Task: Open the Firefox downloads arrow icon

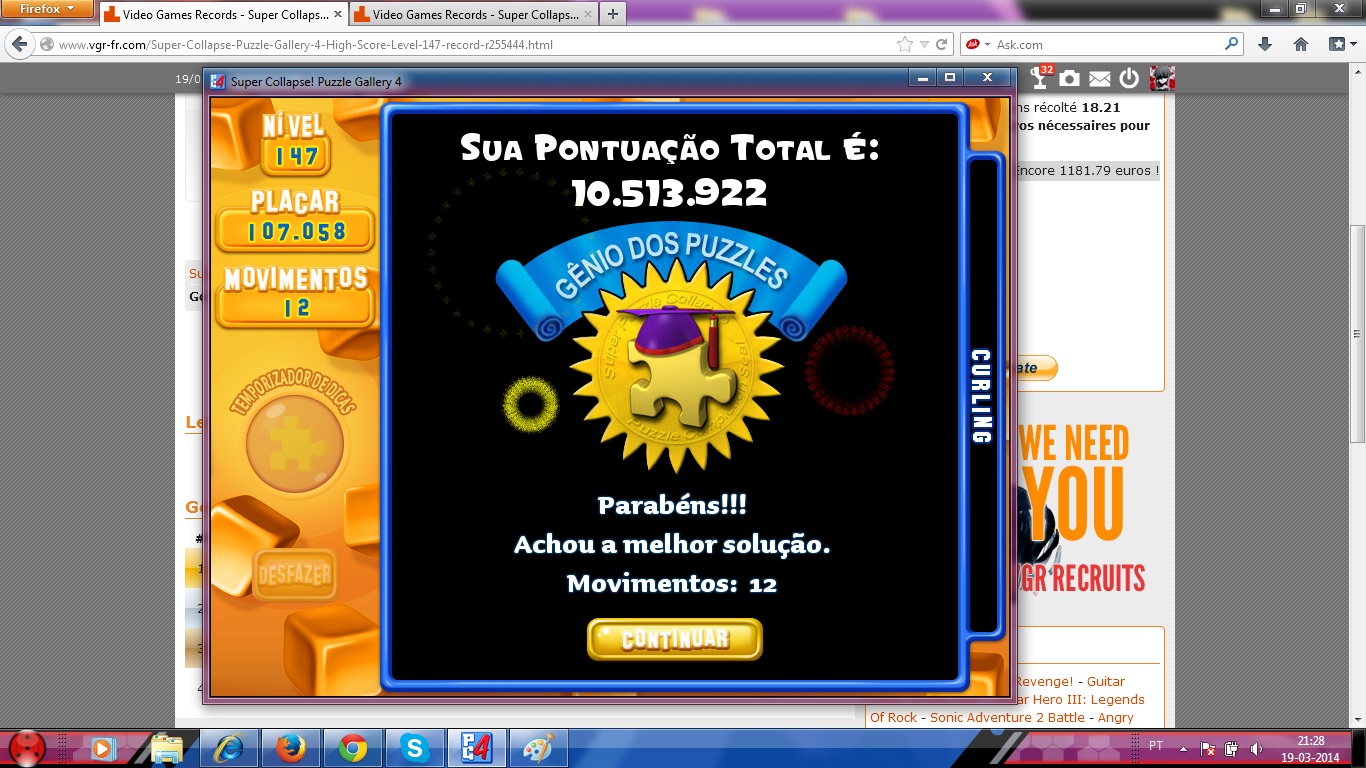Action: 1265,44
